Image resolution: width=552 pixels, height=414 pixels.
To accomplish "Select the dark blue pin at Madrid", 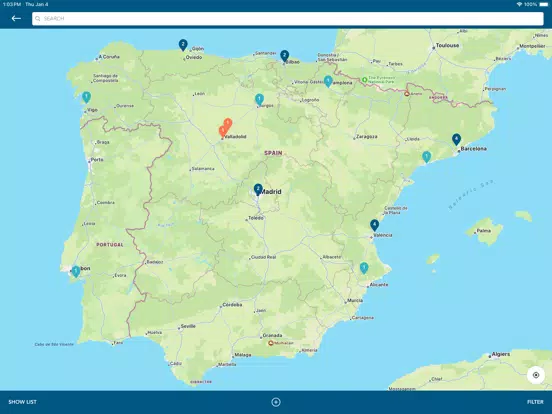I will [258, 189].
